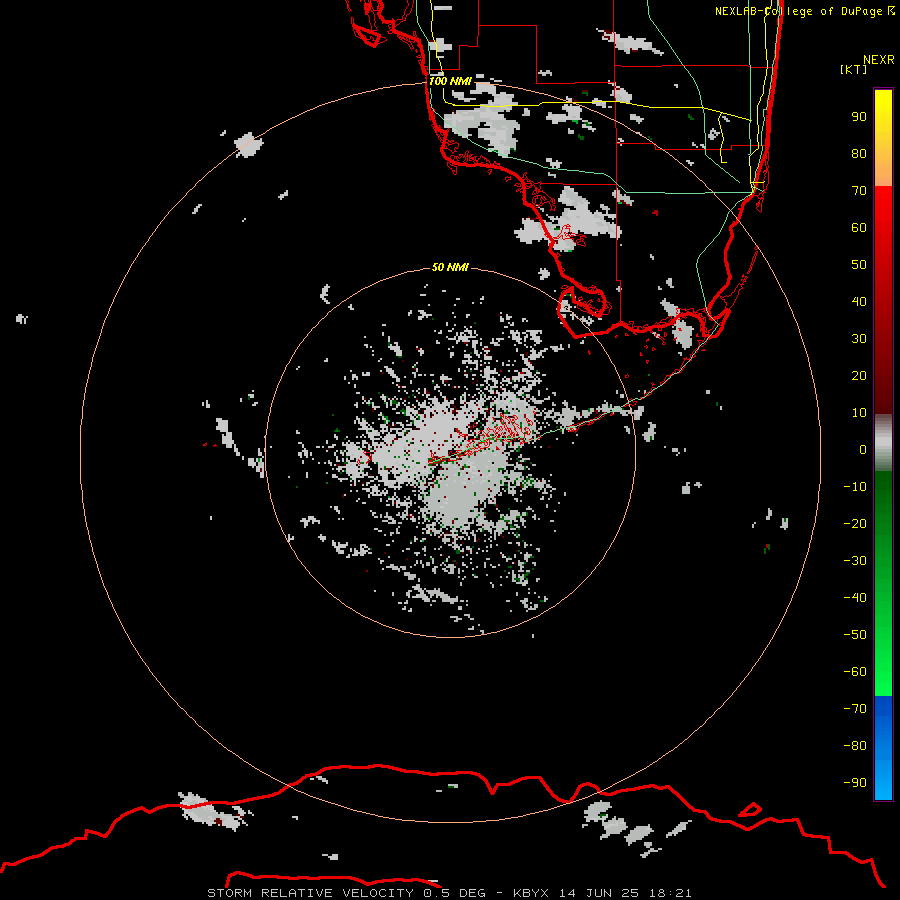Click the STORM RELATIVE VELOCITY product title
This screenshot has height=900, width=900.
tap(310, 893)
